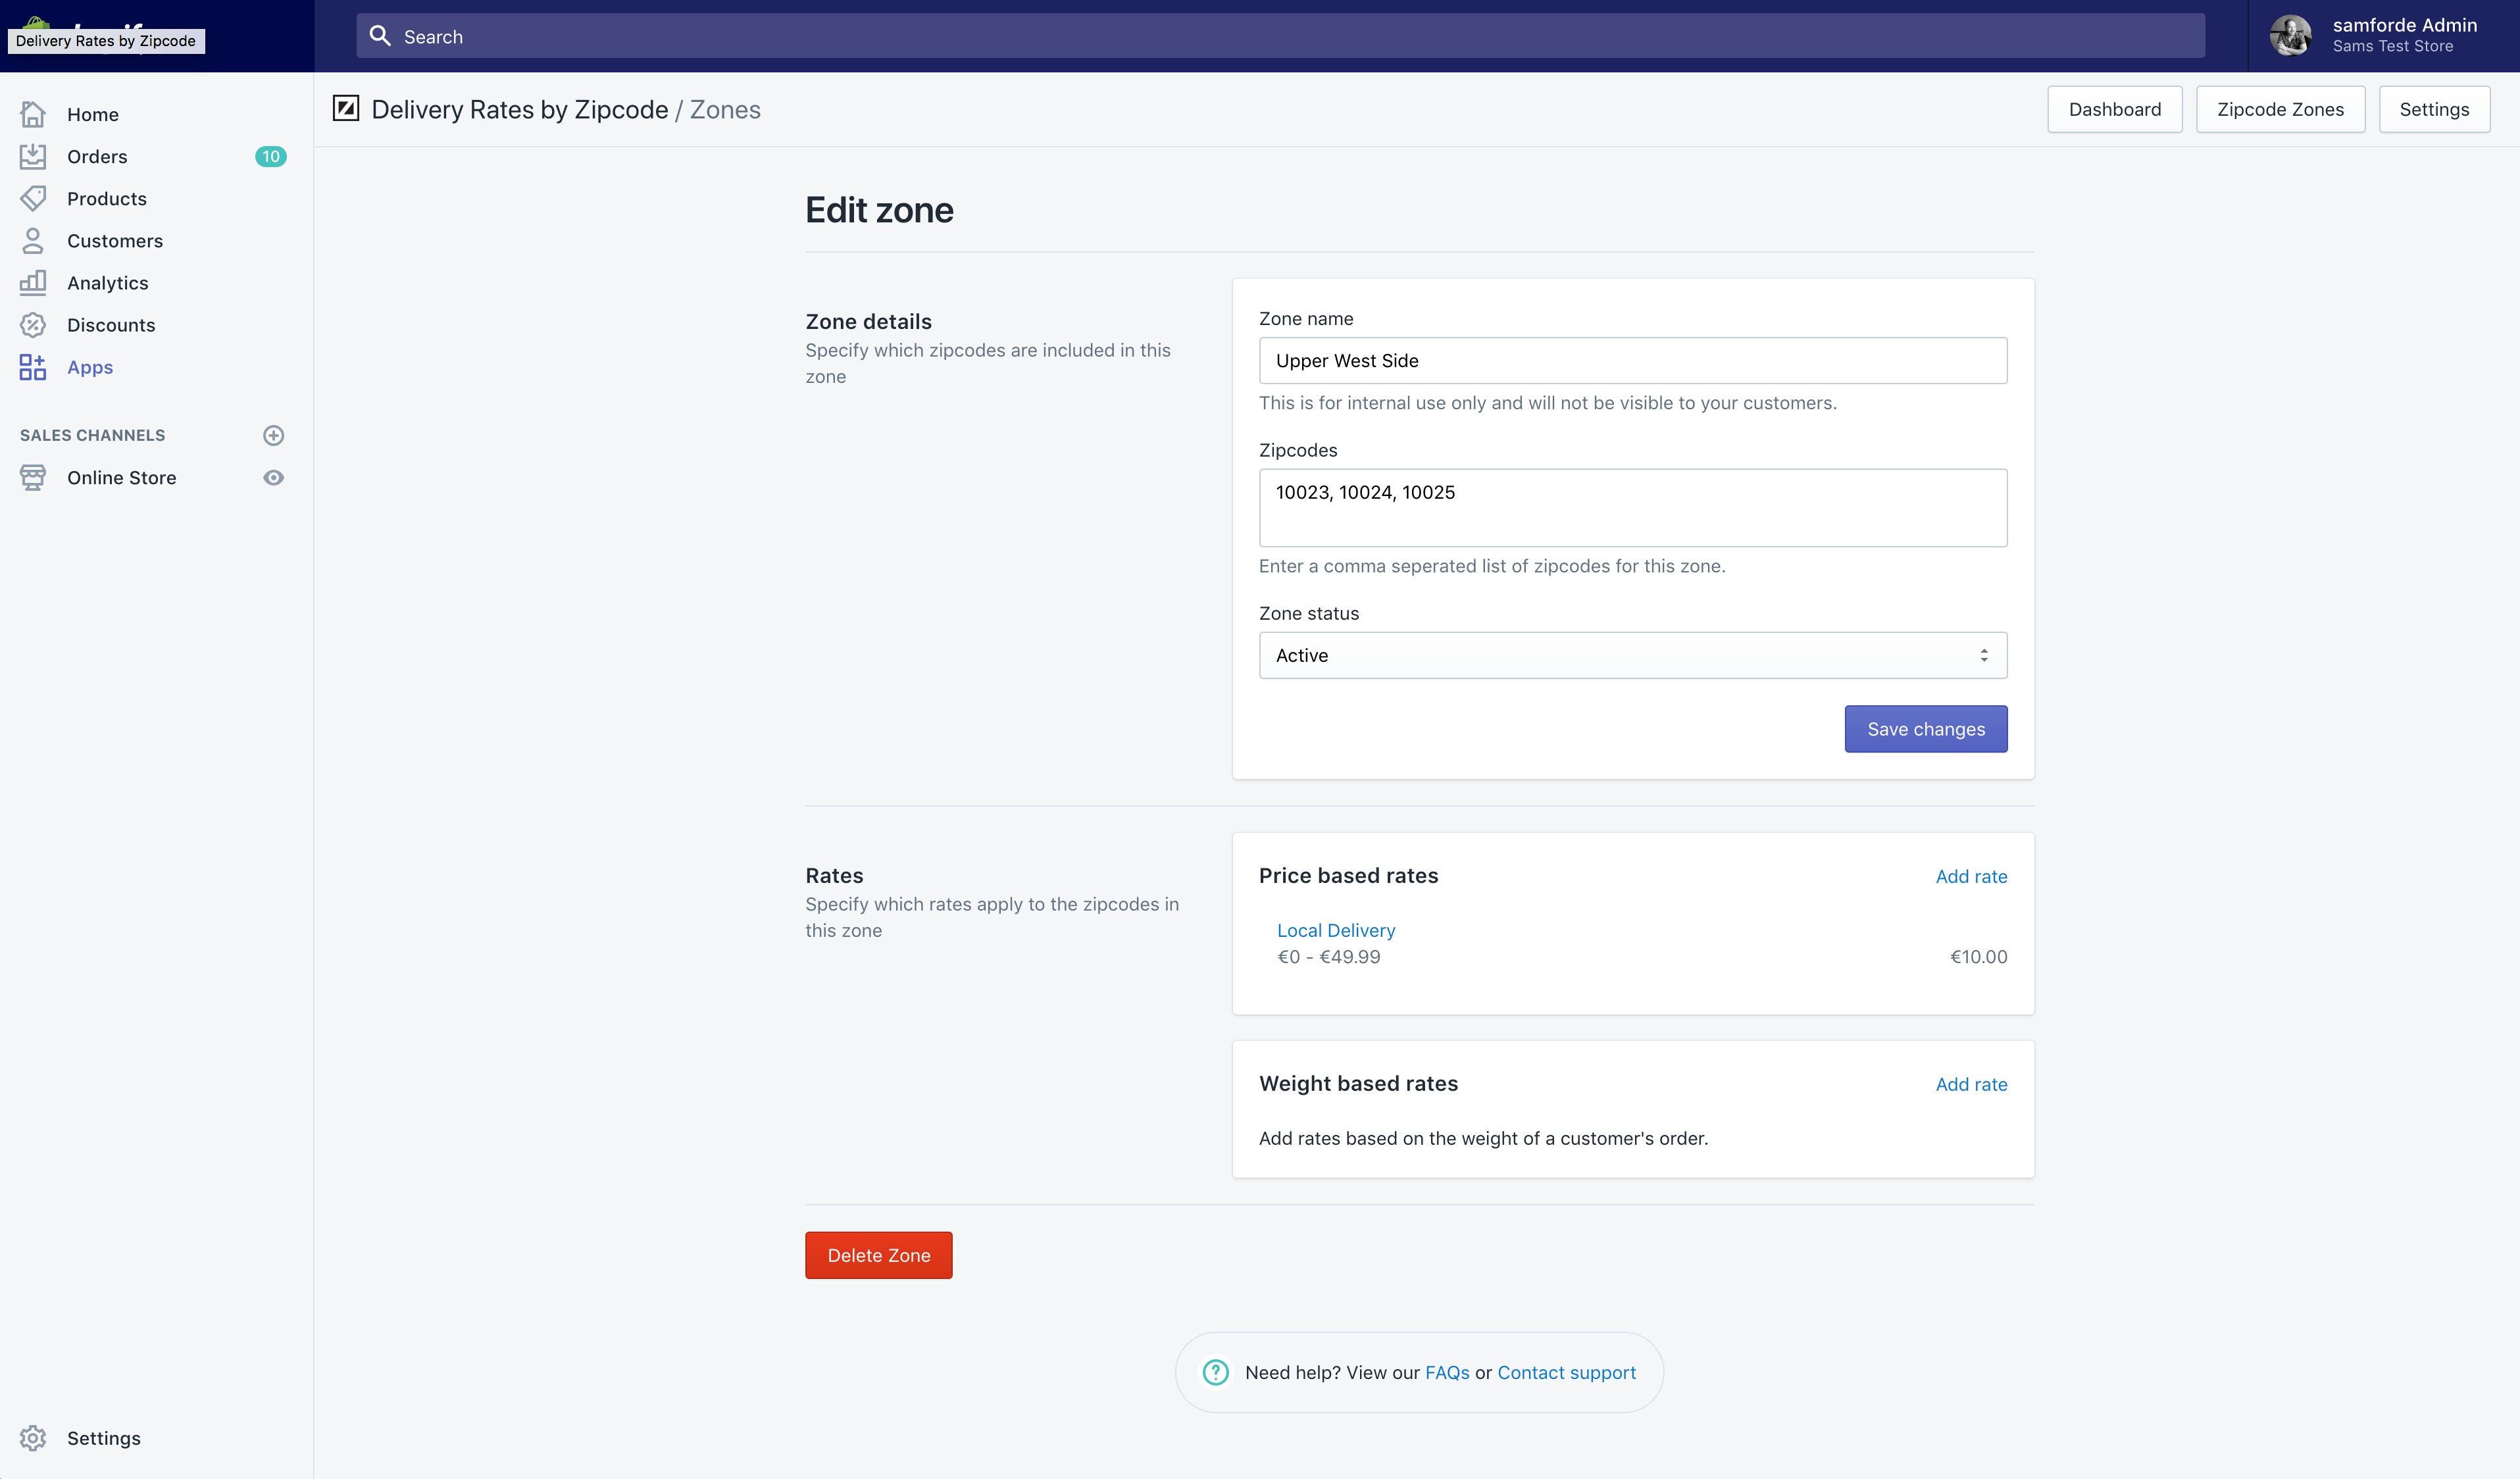Add a sales channel with plus icon
The image size is (2520, 1479).
coord(273,435)
